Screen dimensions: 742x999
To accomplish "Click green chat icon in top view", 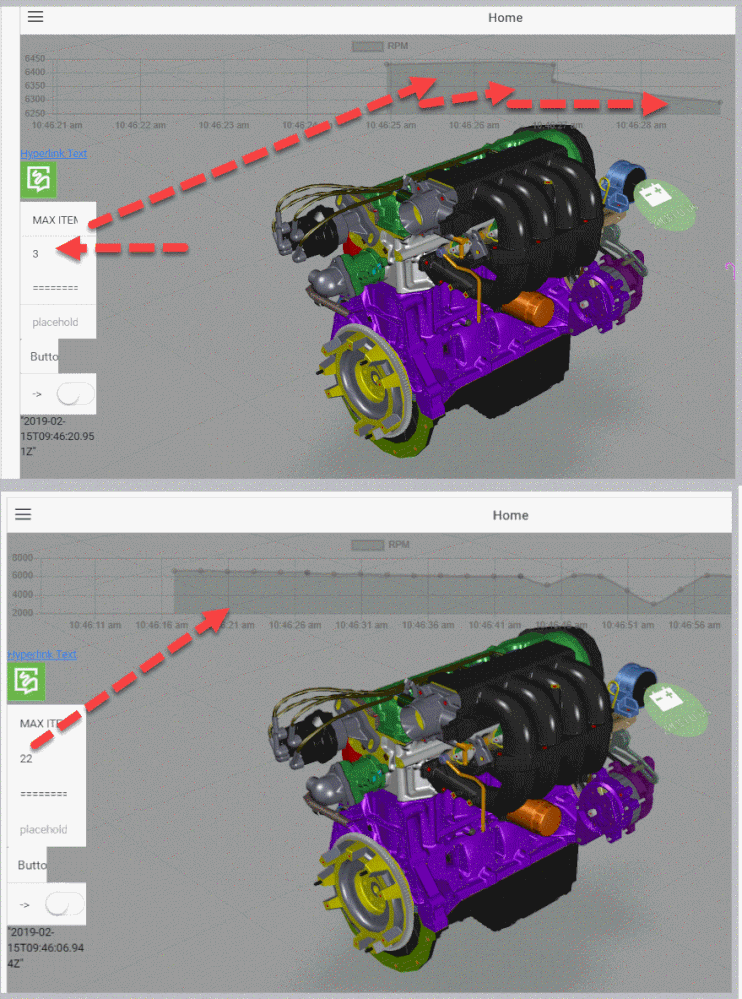I will [x=38, y=180].
